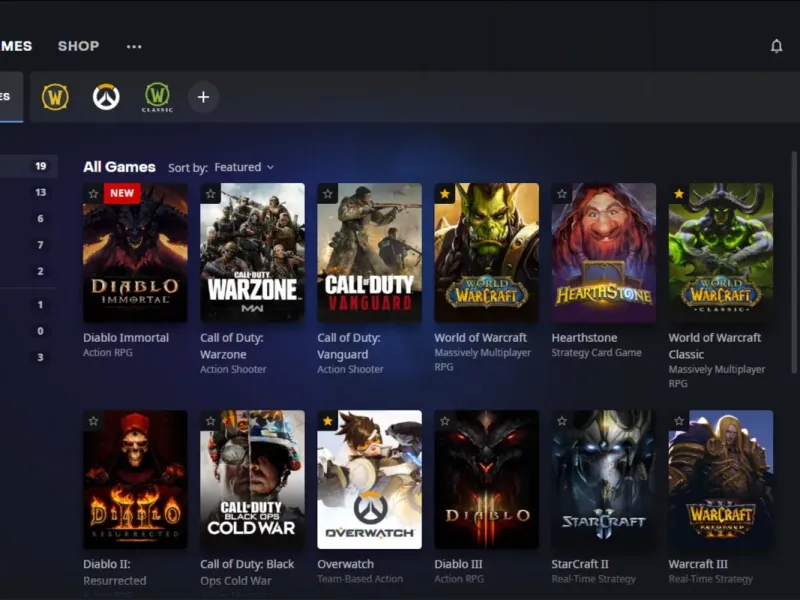Switch to the SHOP tab

[79, 46]
